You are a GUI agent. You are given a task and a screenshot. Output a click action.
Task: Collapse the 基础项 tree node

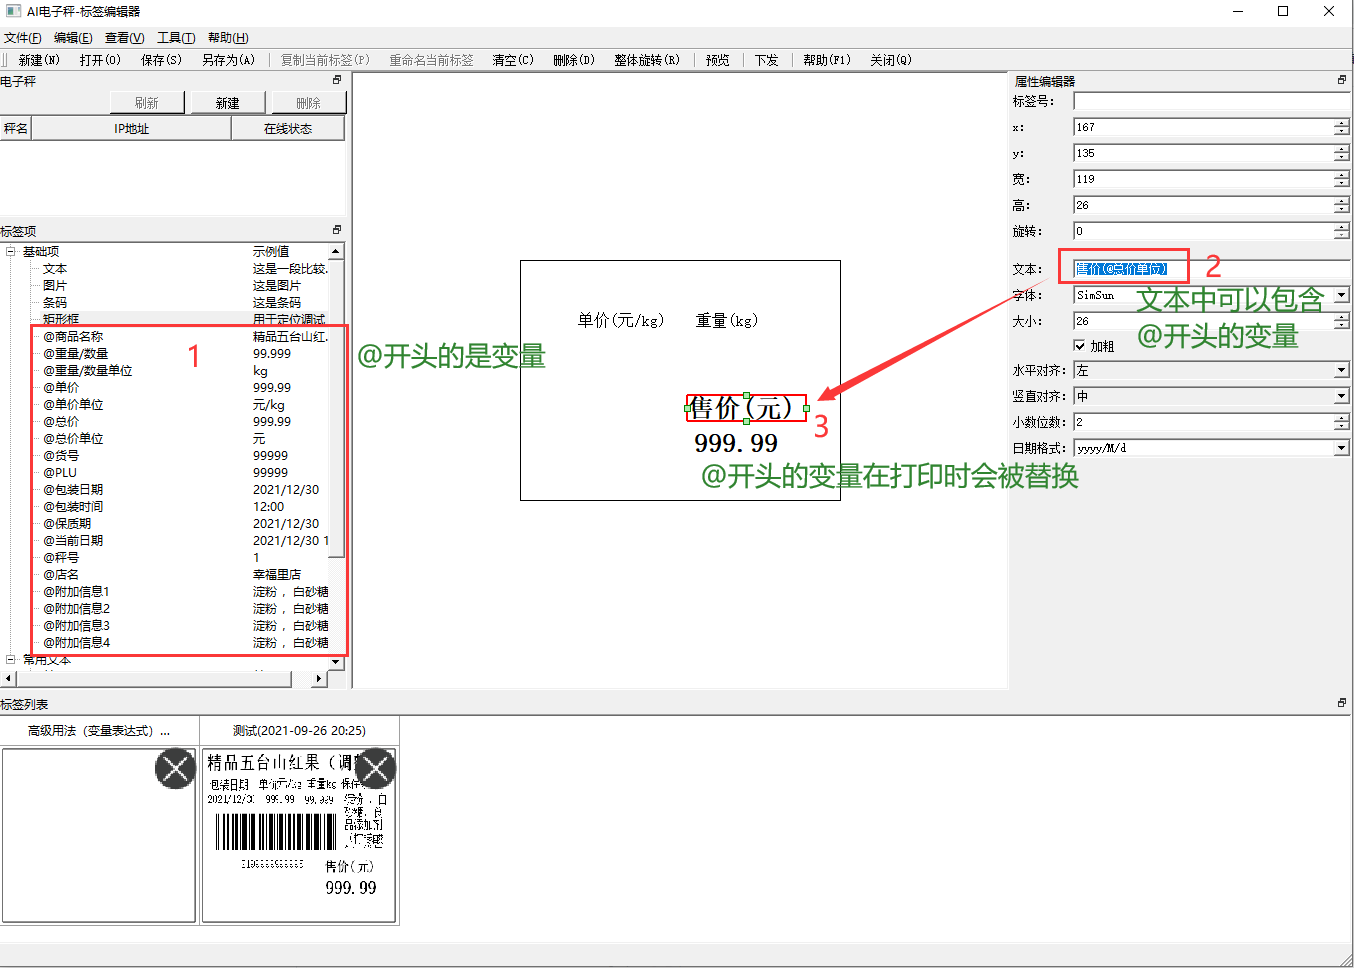click(10, 251)
